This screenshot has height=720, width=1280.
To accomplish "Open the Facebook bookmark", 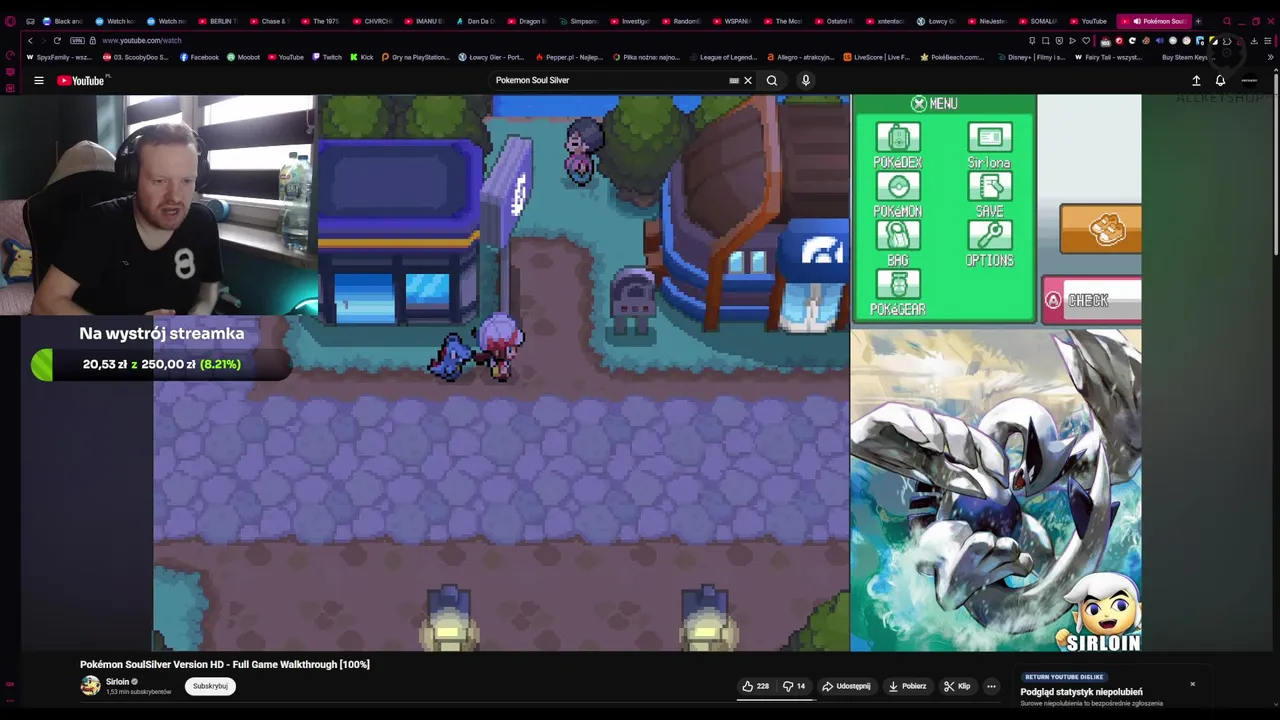I will pos(199,57).
